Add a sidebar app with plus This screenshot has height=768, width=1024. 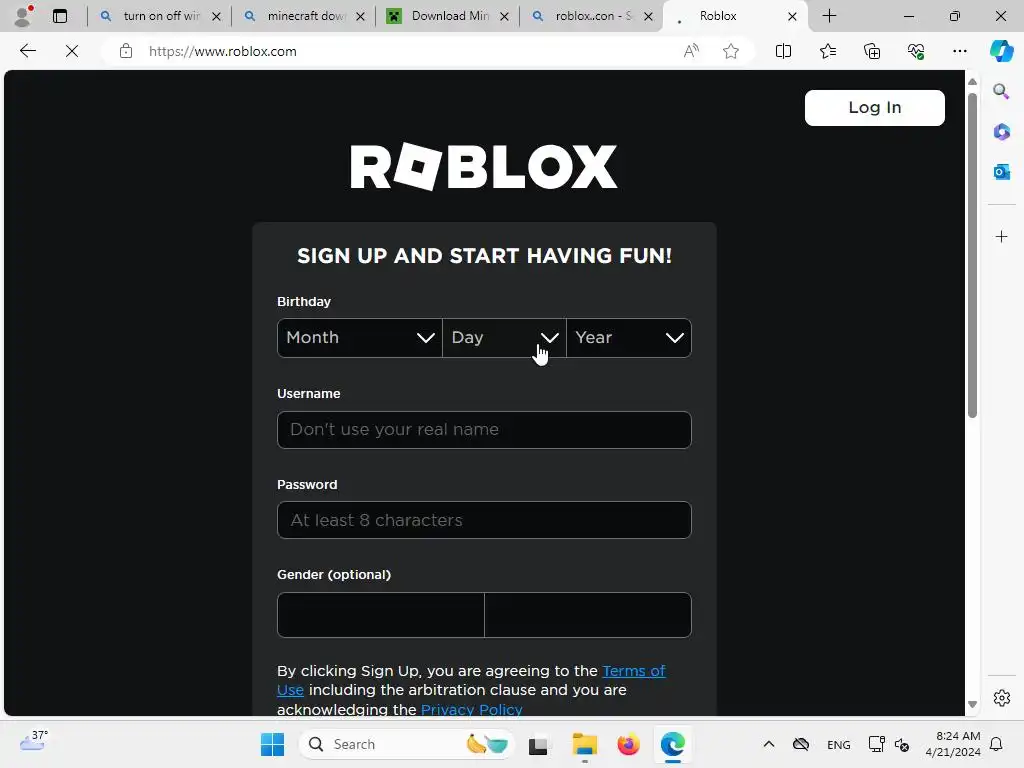tap(1001, 236)
